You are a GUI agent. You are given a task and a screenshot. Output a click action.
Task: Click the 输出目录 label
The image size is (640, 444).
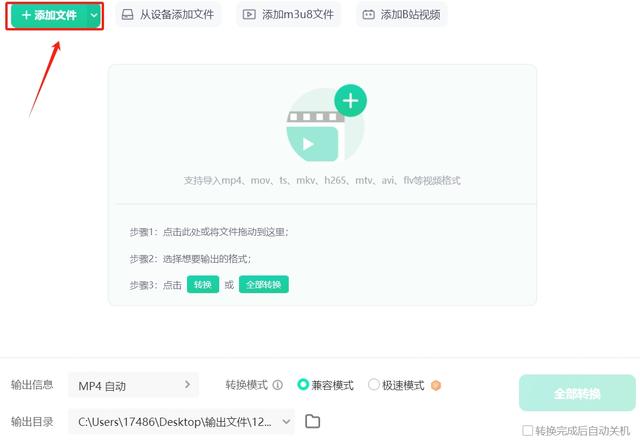(32, 422)
